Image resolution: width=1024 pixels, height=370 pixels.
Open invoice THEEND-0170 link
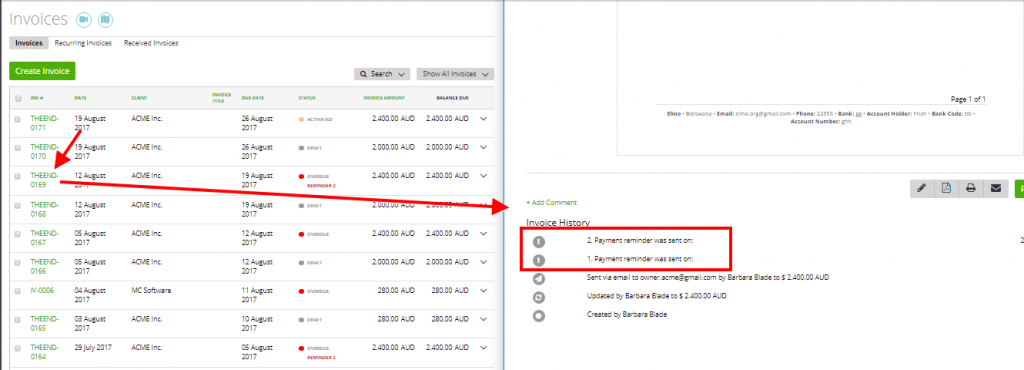(x=44, y=152)
